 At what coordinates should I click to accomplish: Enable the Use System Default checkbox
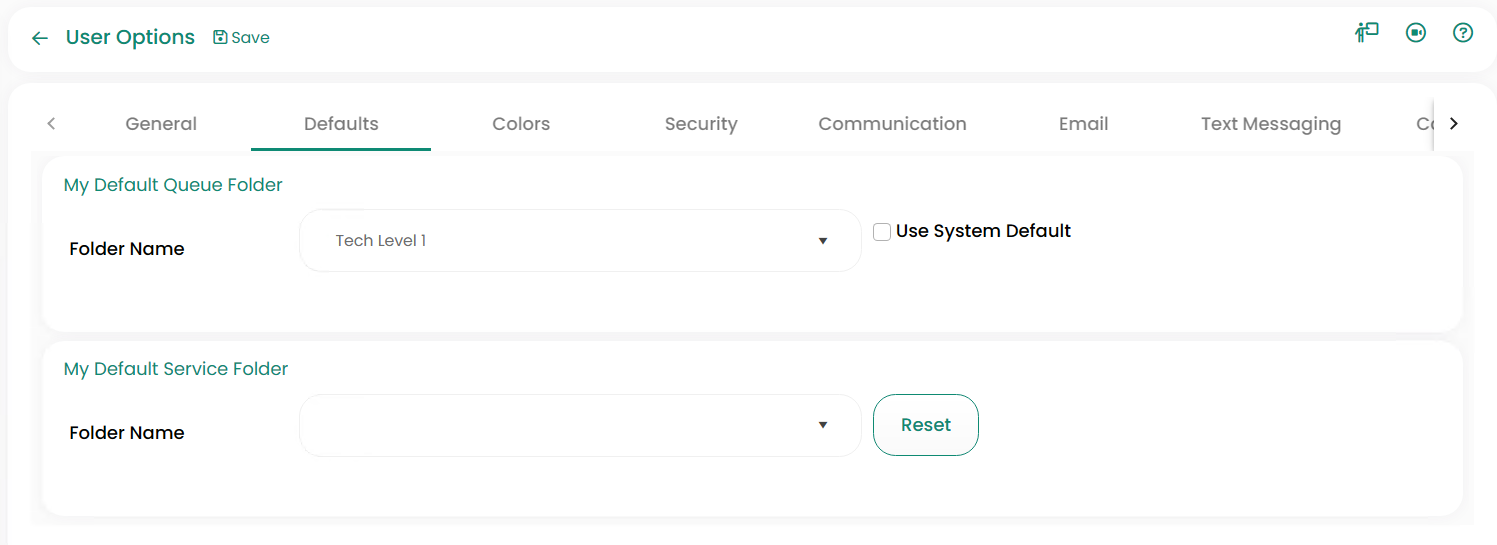pos(882,232)
